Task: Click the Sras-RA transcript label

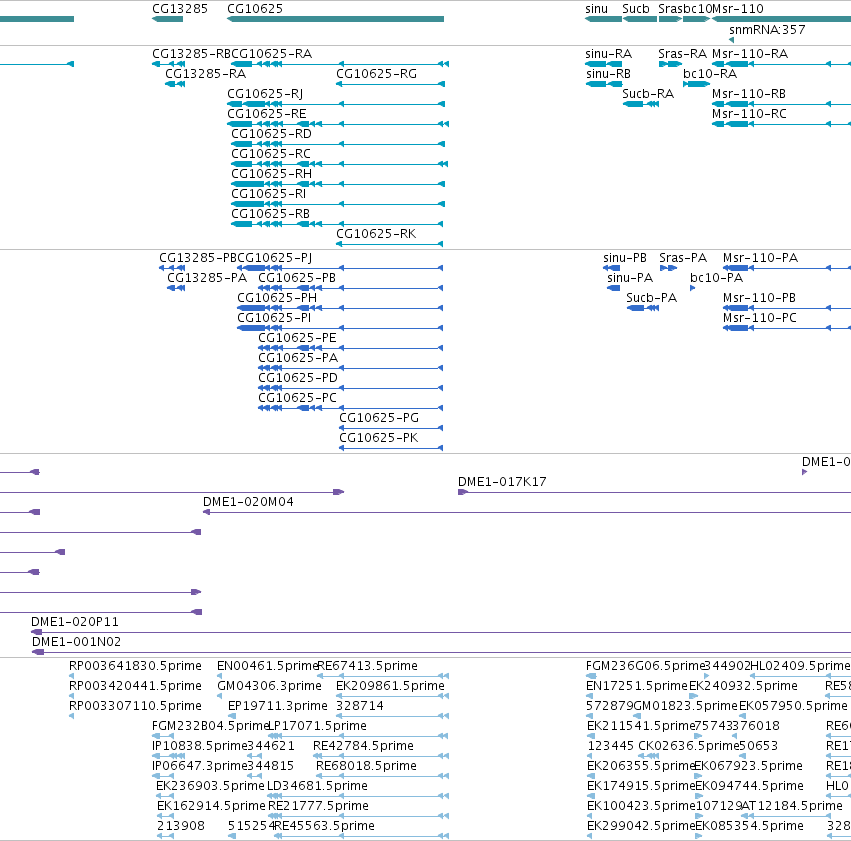Action: [x=682, y=54]
